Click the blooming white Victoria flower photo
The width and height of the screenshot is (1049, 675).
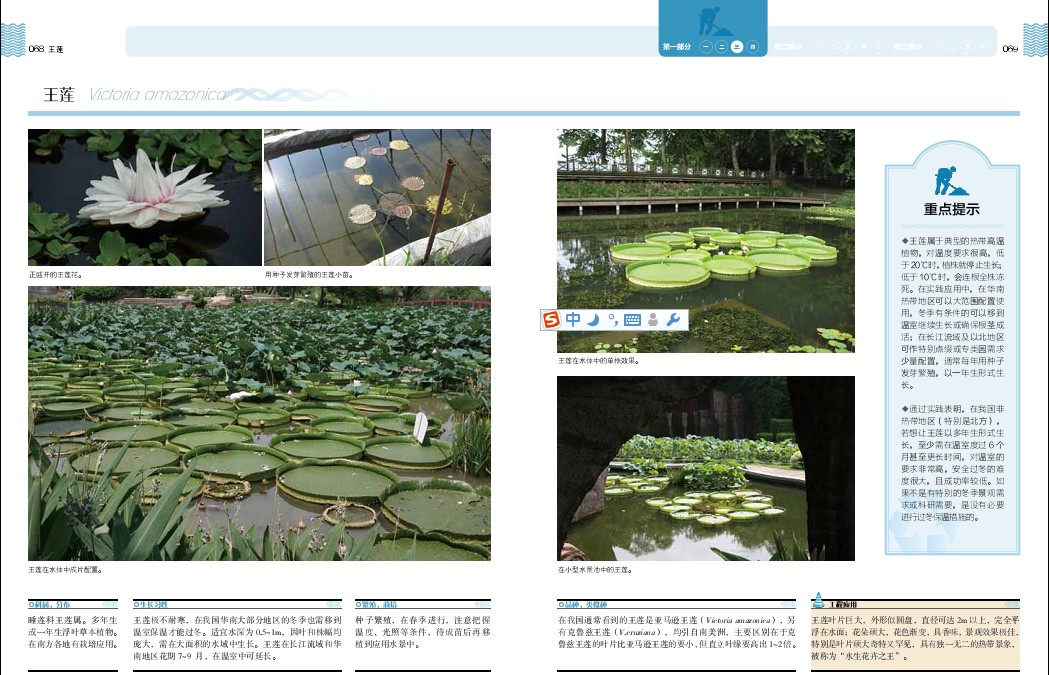(144, 197)
